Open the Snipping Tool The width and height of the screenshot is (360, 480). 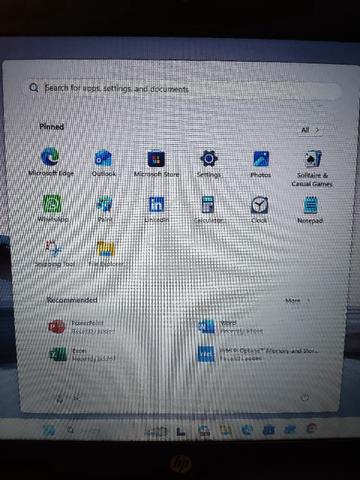click(x=55, y=253)
